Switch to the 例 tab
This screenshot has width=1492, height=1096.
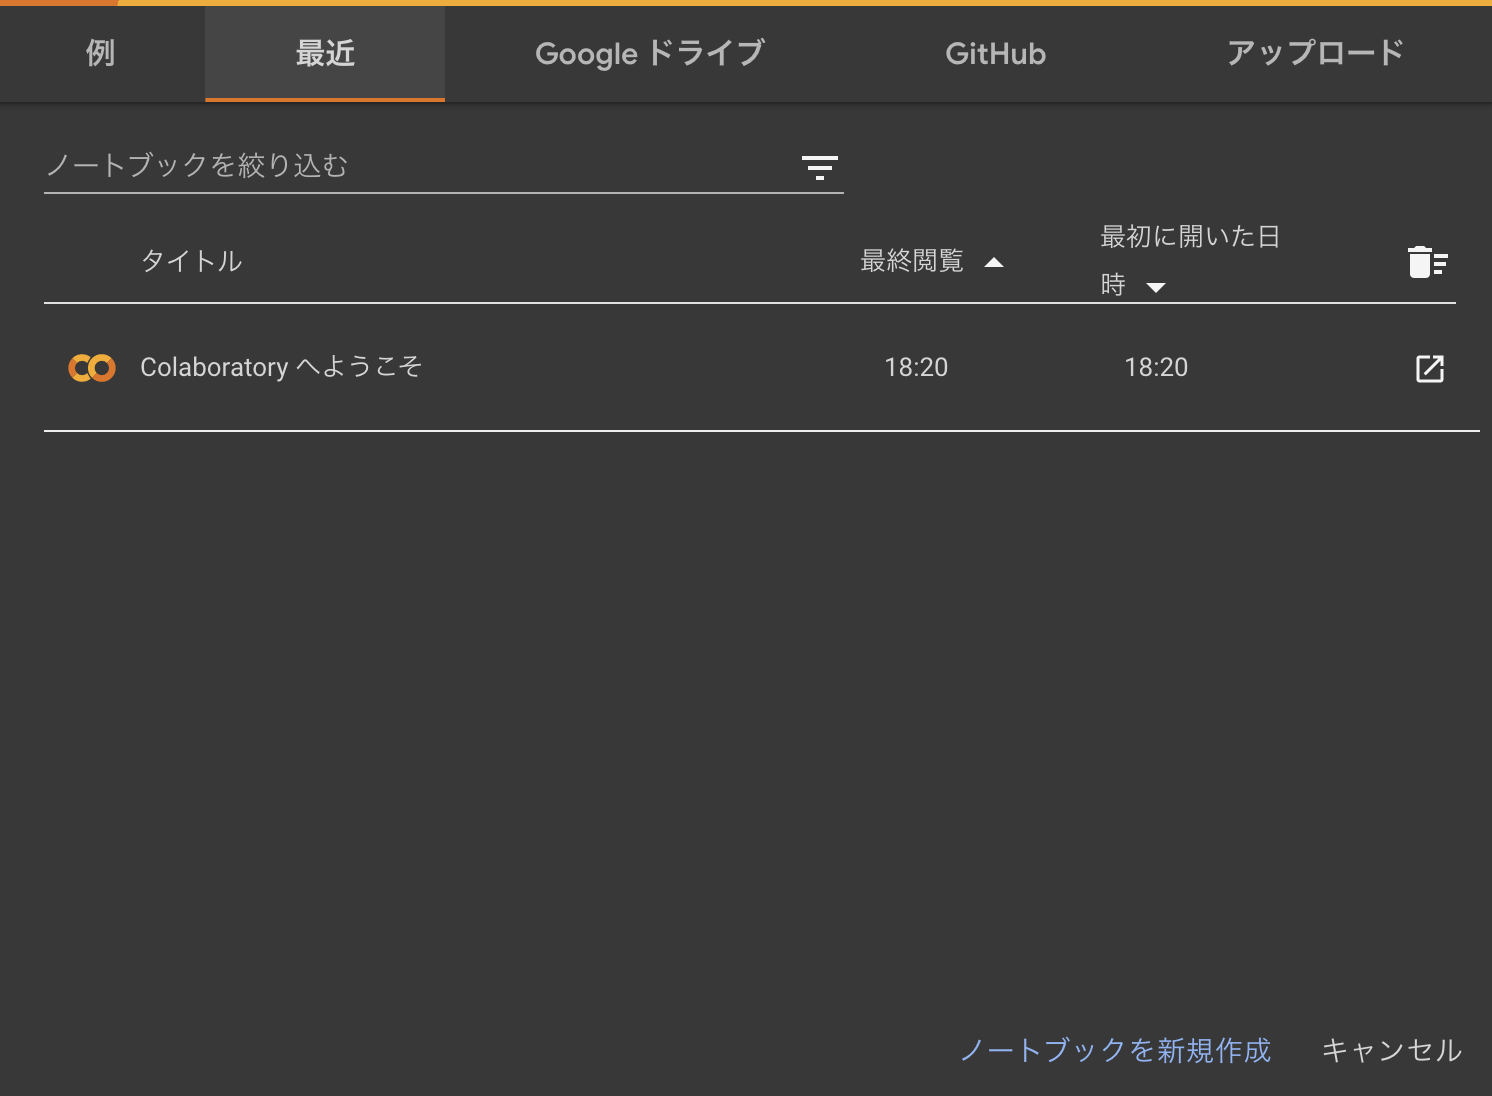100,53
